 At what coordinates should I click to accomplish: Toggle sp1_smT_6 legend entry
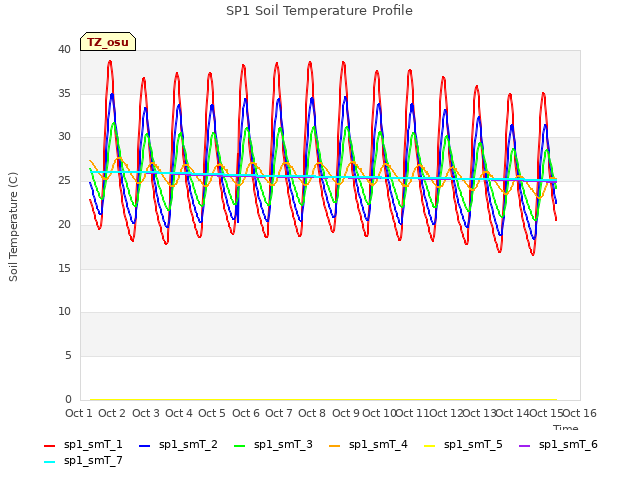pyautogui.click(x=558, y=445)
